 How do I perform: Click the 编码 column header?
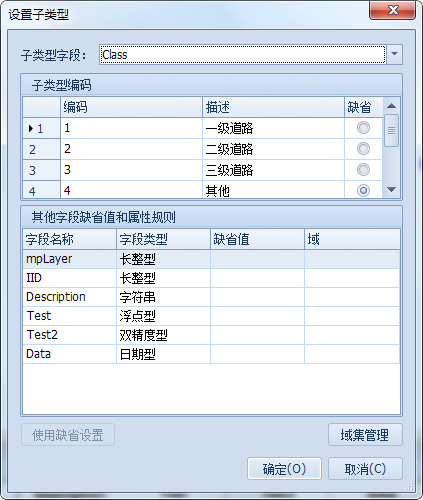131,107
